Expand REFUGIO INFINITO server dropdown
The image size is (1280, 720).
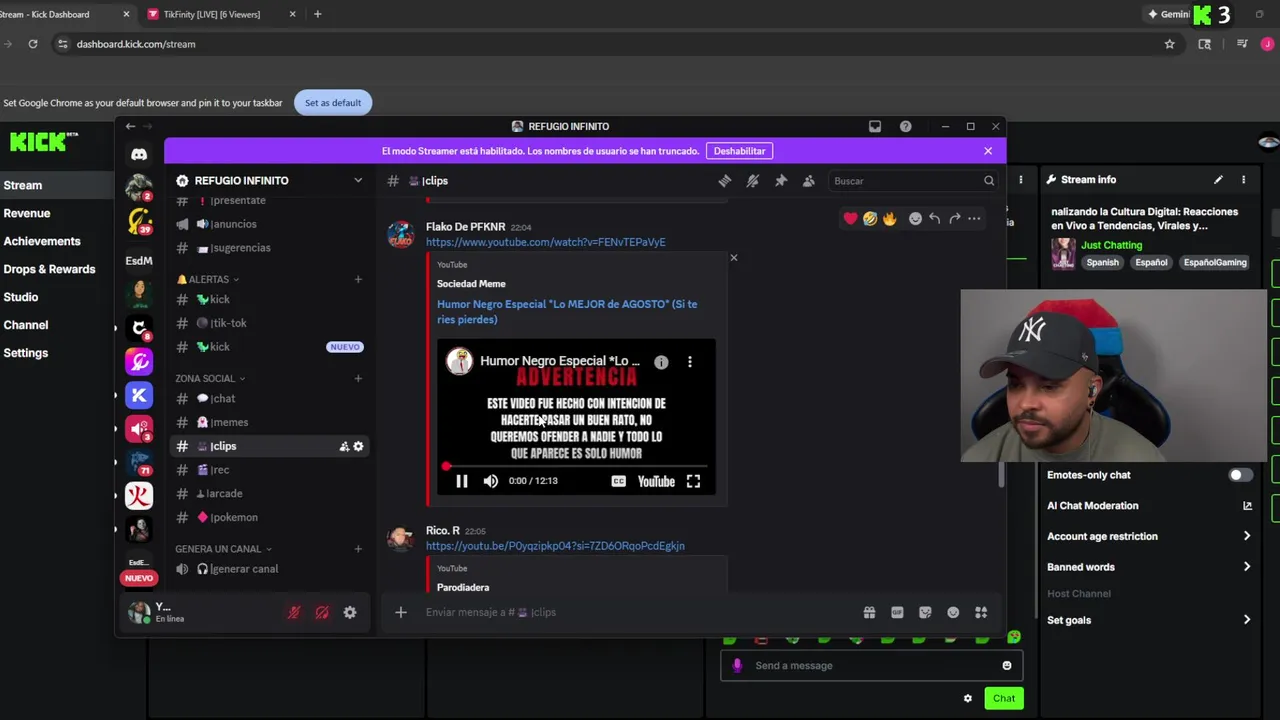point(358,181)
